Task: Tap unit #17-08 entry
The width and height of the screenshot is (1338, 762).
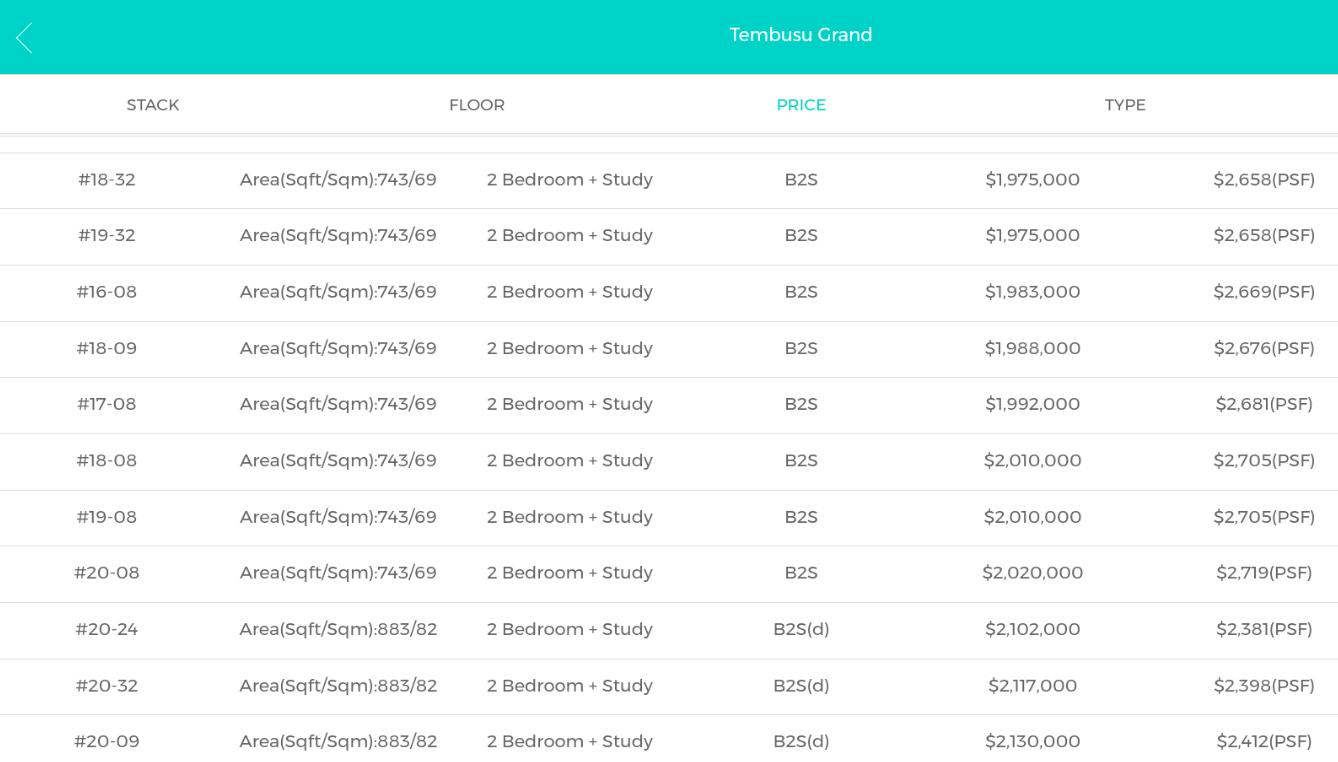Action: click(x=107, y=404)
